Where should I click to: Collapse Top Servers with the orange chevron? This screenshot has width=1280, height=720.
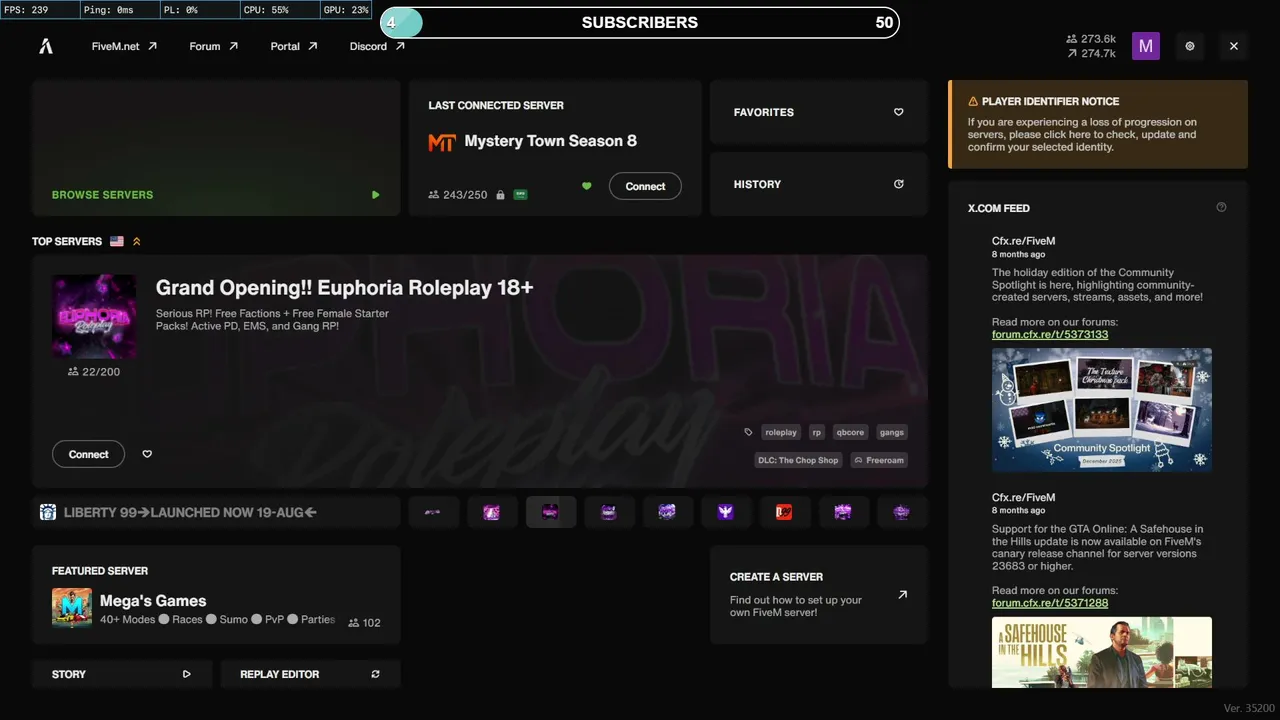tap(137, 241)
